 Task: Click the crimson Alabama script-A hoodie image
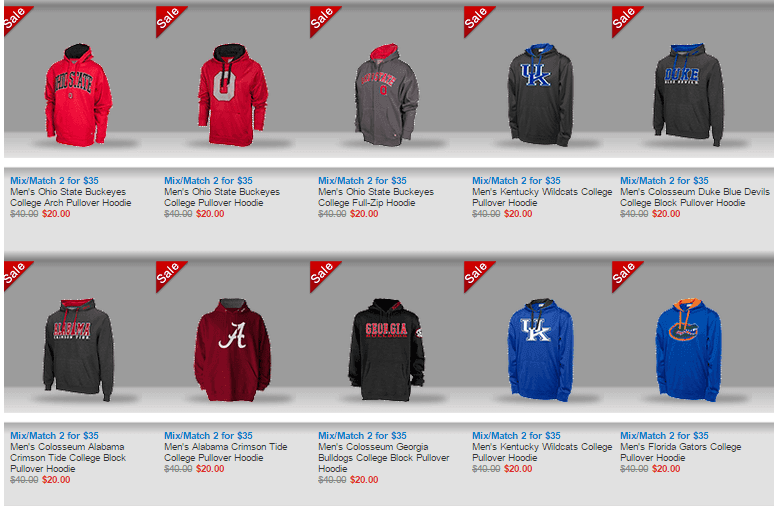tap(232, 349)
